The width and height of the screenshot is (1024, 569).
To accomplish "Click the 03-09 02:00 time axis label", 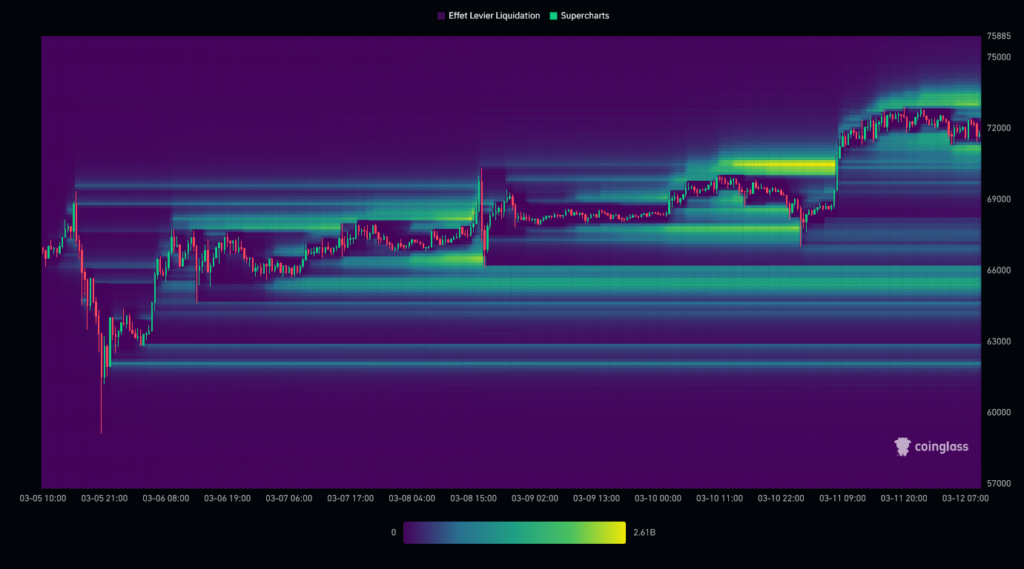I will tap(535, 498).
